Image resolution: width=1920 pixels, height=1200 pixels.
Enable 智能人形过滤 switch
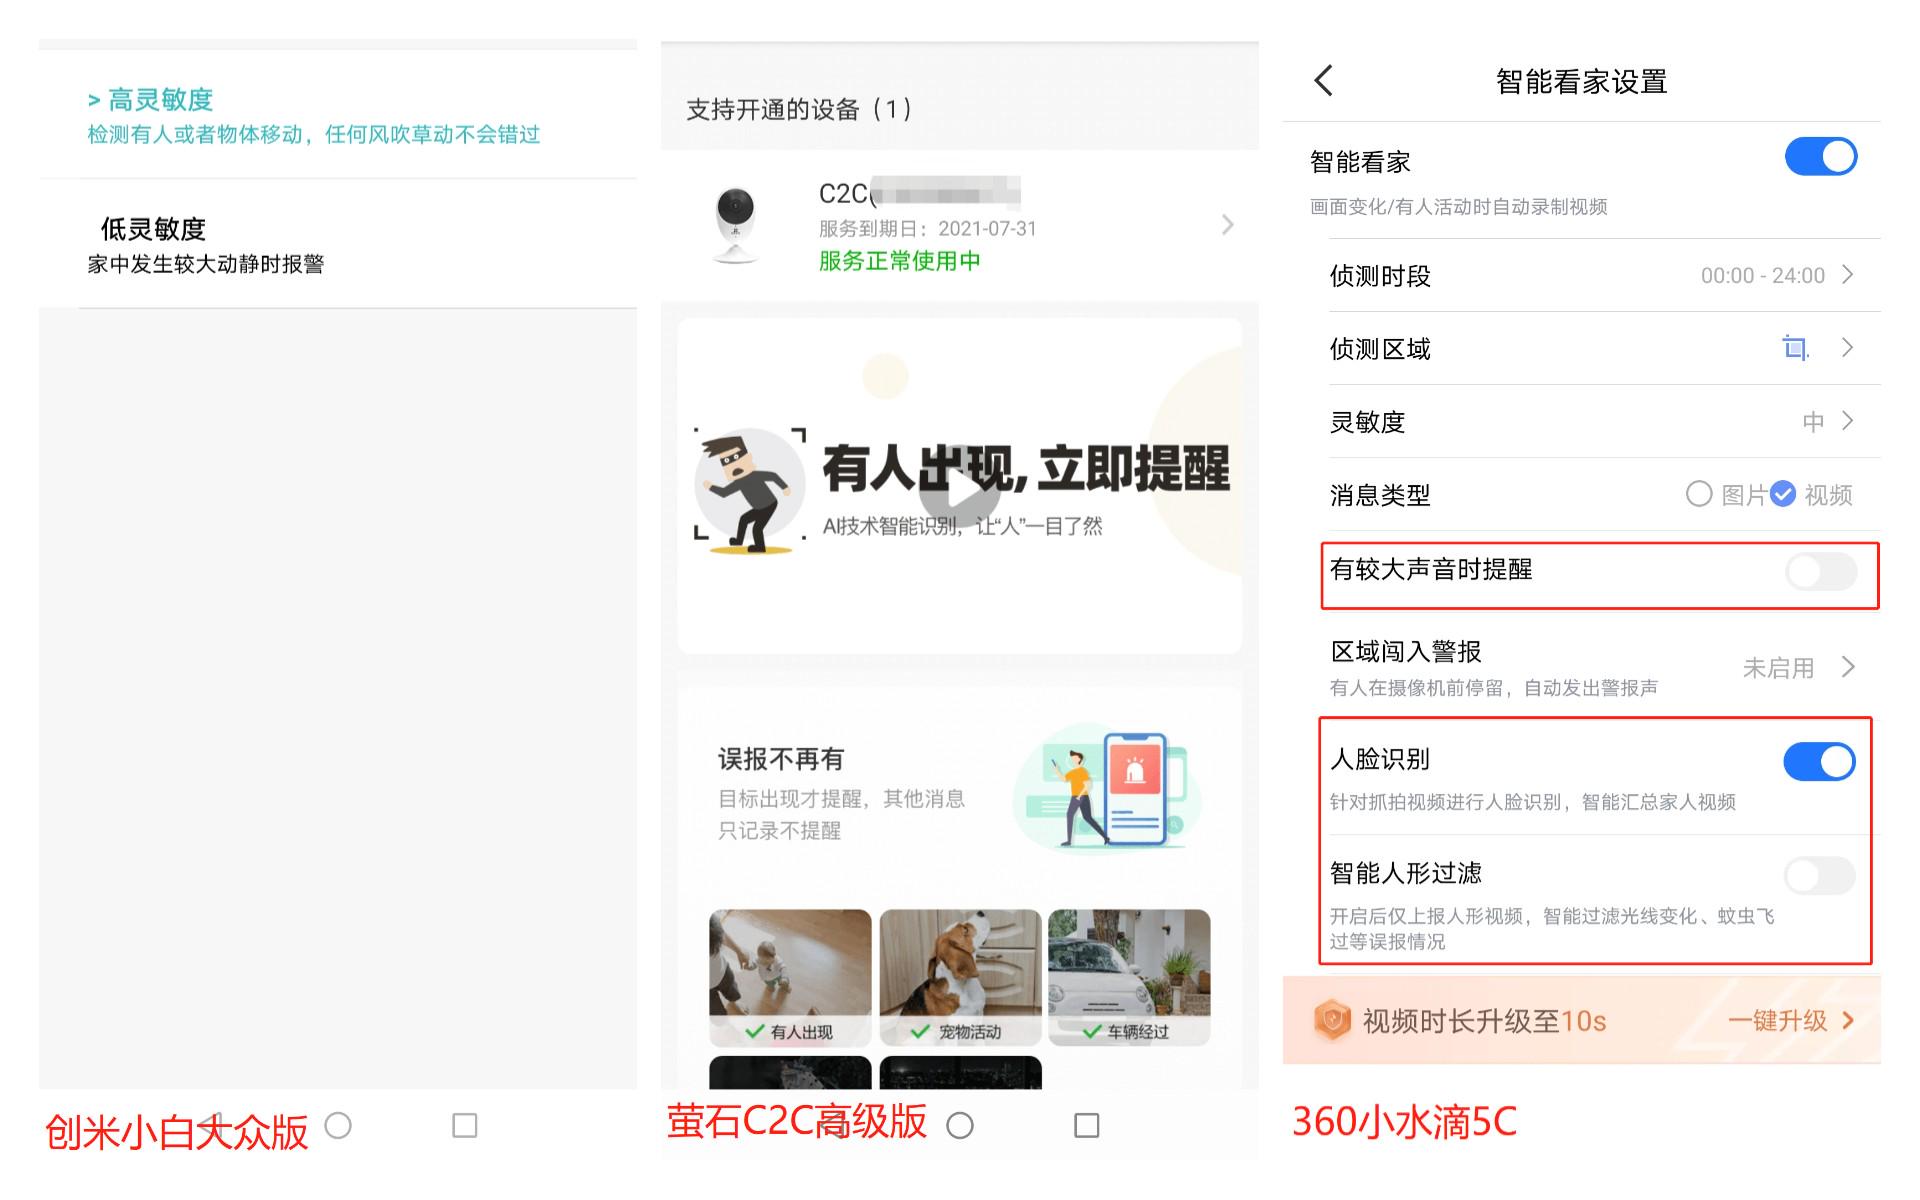point(1819,876)
